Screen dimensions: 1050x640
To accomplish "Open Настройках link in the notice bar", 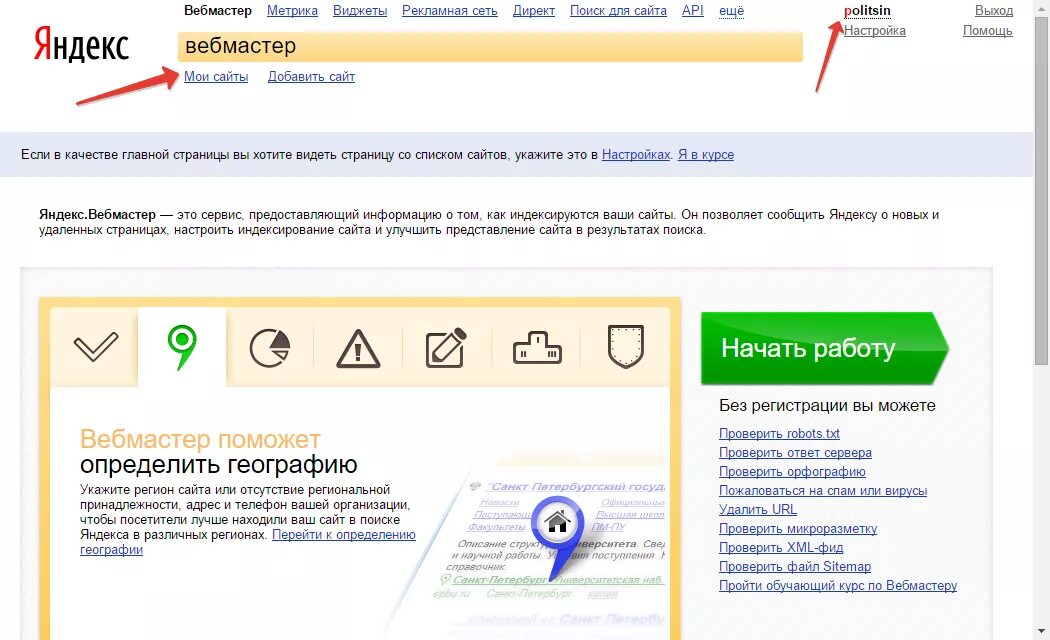I will pyautogui.click(x=636, y=155).
